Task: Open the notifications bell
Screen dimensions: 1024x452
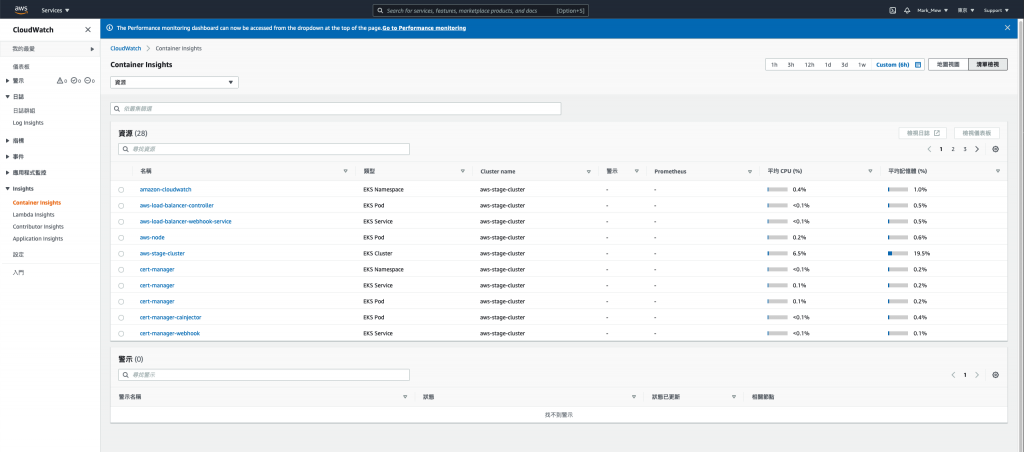Action: (x=907, y=10)
